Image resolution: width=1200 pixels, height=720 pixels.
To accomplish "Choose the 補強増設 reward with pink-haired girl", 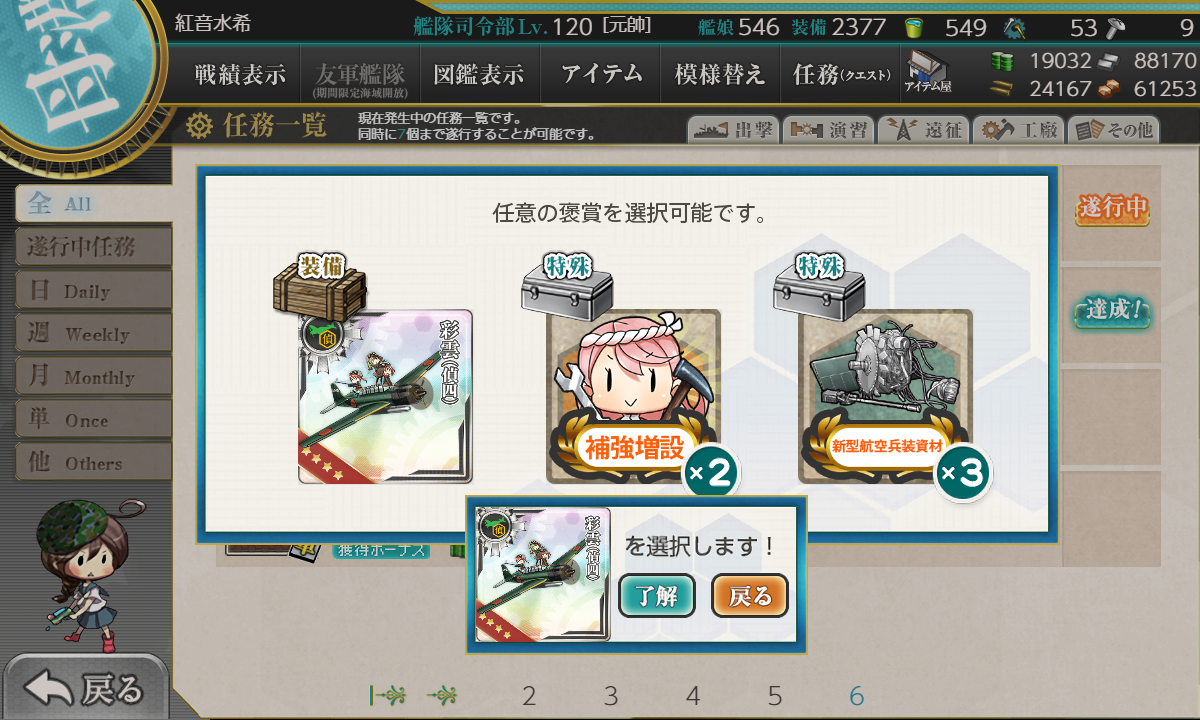I will click(x=634, y=397).
